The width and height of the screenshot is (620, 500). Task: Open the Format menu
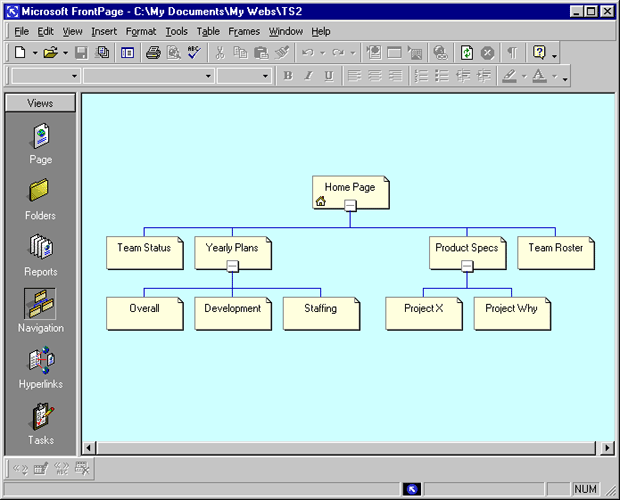click(141, 31)
